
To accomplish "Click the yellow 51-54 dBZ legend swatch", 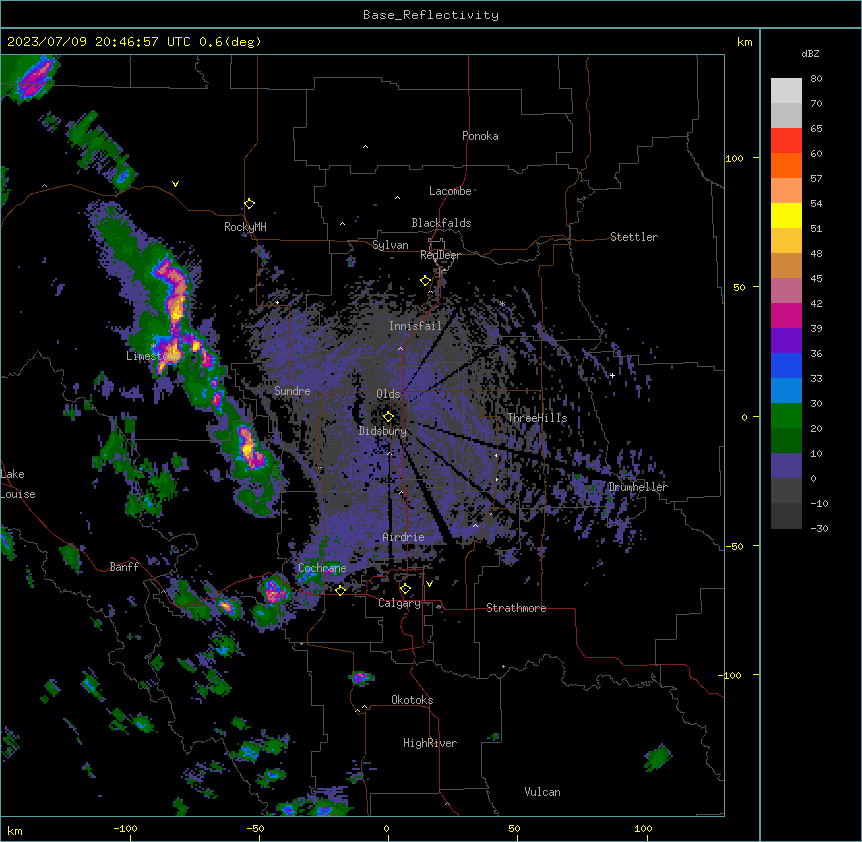I will pos(786,215).
